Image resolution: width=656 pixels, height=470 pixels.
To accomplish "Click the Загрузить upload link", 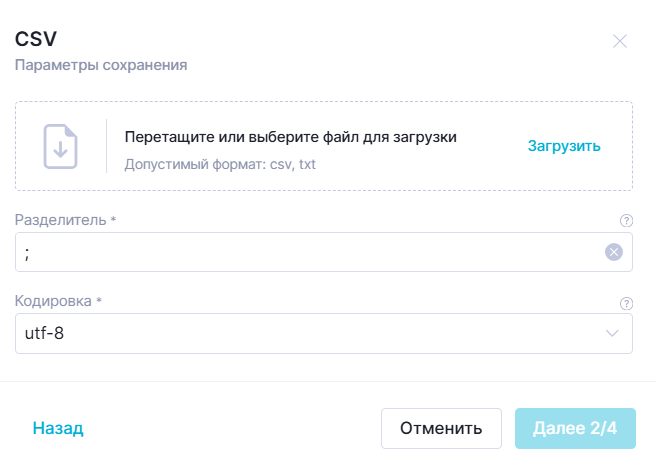I will 564,146.
